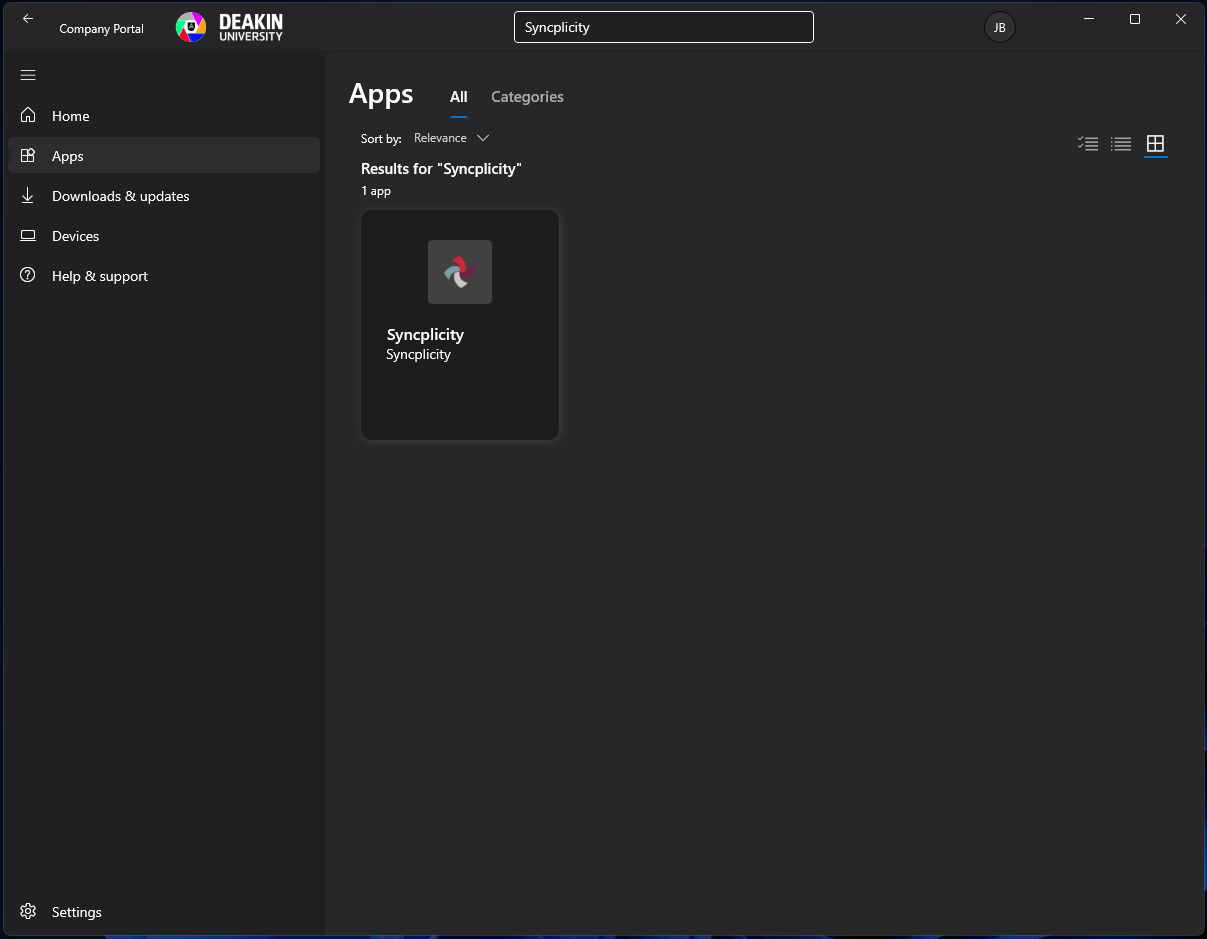Viewport: 1207px width, 939px height.
Task: Switch to the Categories tab
Action: tap(527, 97)
